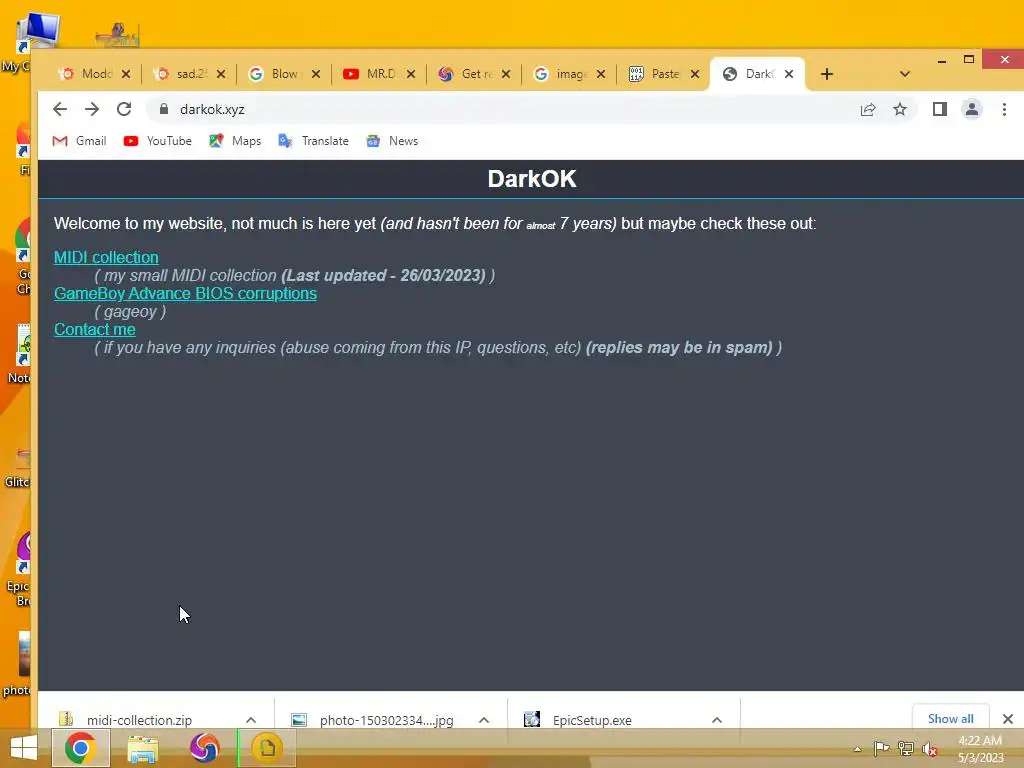Show hidden system tray icons
Screen dimensions: 1024x768
click(x=857, y=749)
